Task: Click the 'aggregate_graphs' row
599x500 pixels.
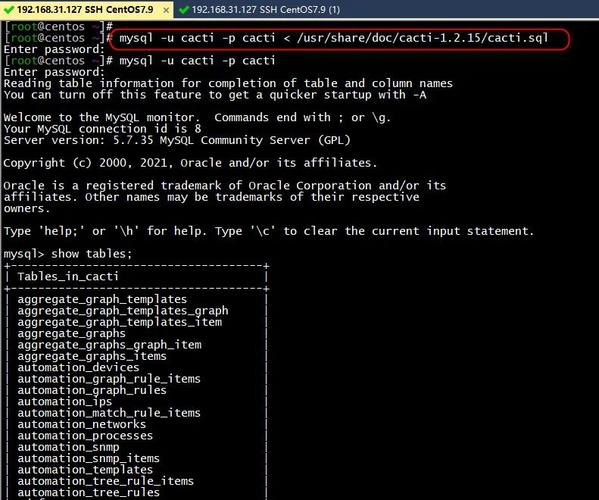Action: pyautogui.click(x=71, y=333)
